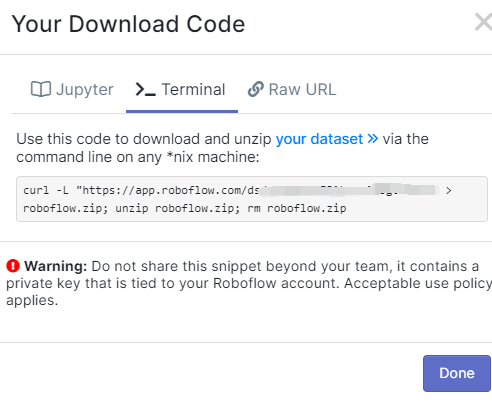Click the Jupyter notebook book icon
The width and height of the screenshot is (492, 403).
(x=41, y=89)
